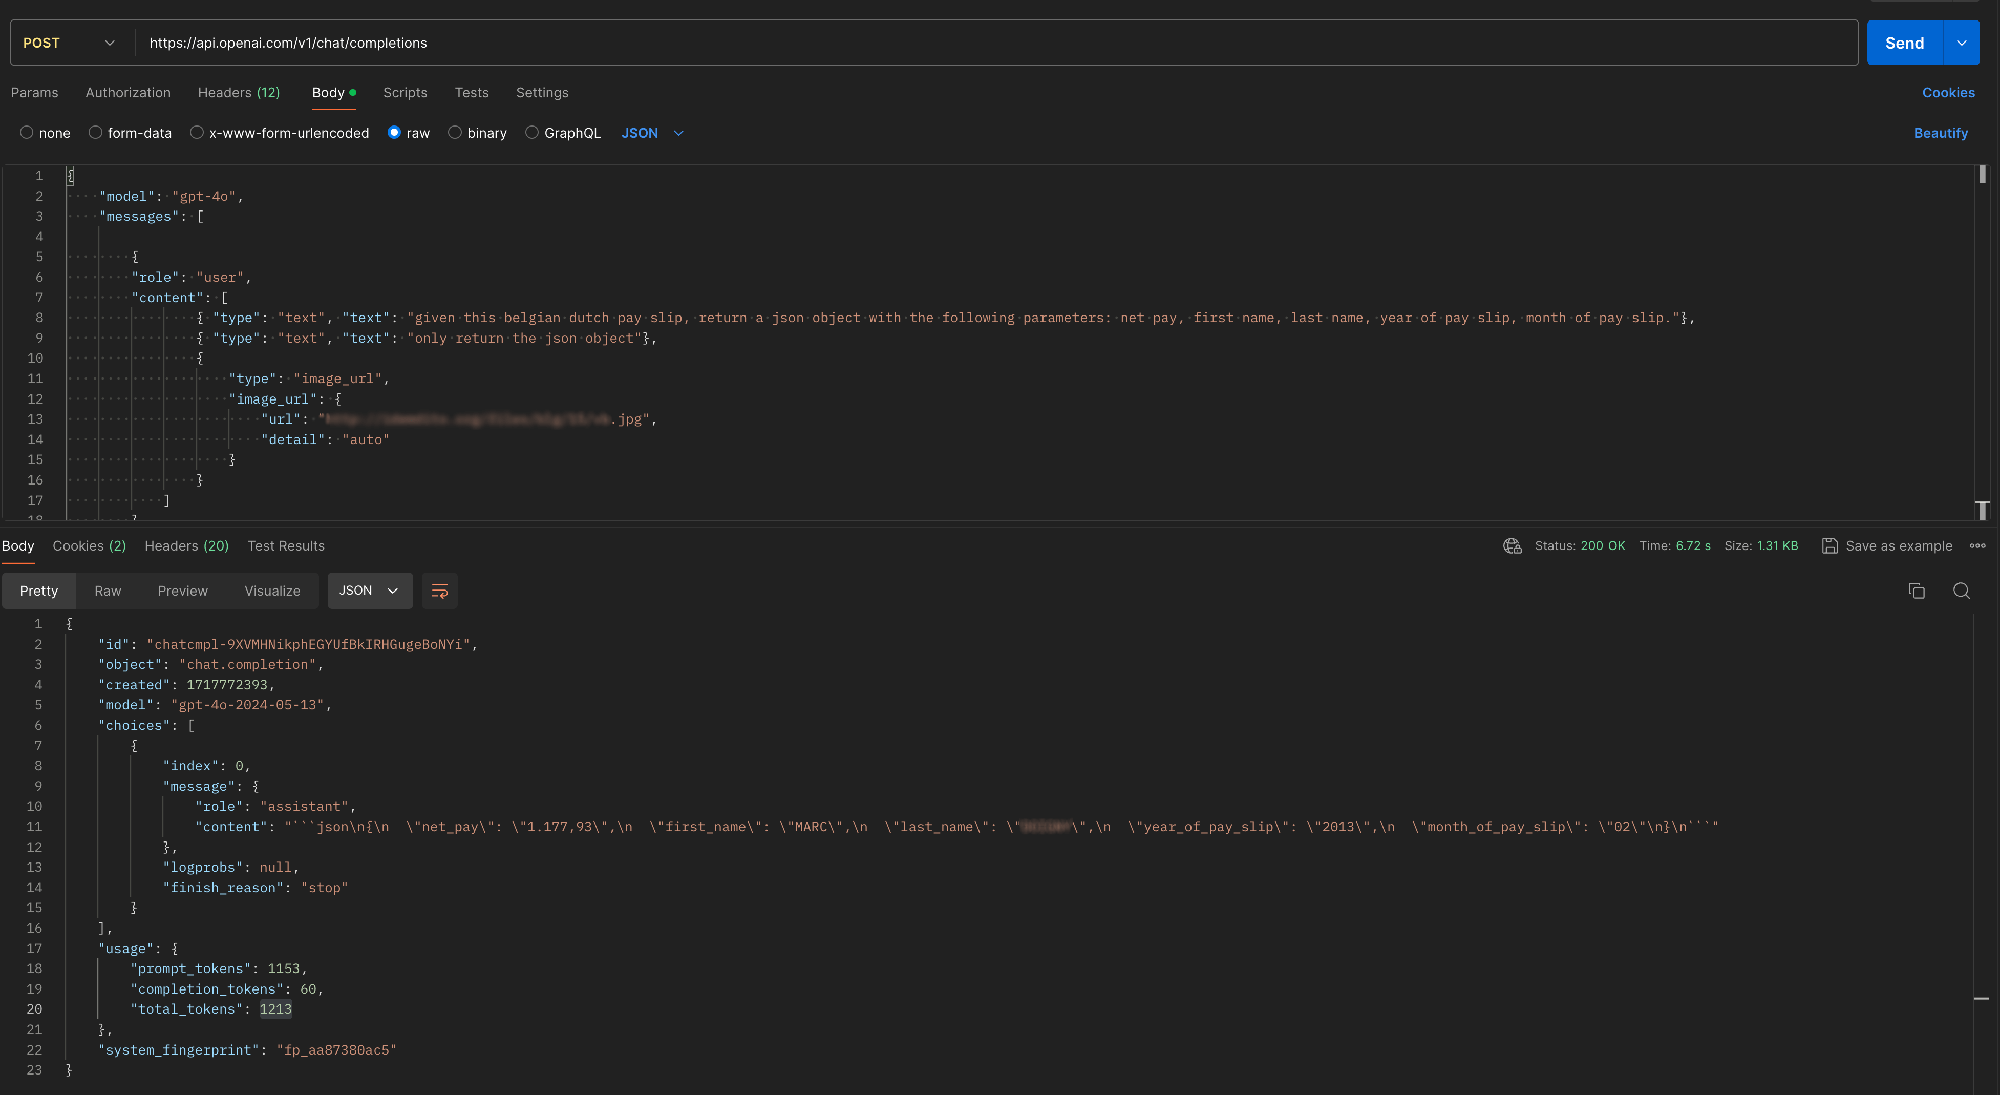Open the three-dot response options menu
Image resolution: width=2000 pixels, height=1095 pixels.
coord(1977,546)
